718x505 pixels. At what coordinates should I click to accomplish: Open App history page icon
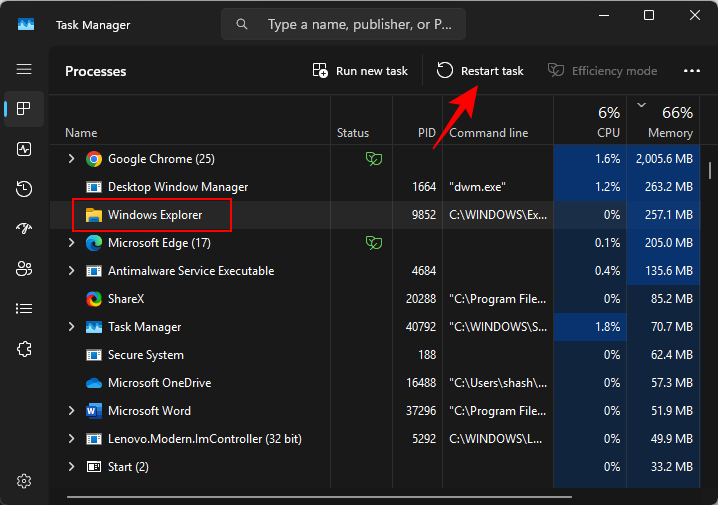24,188
